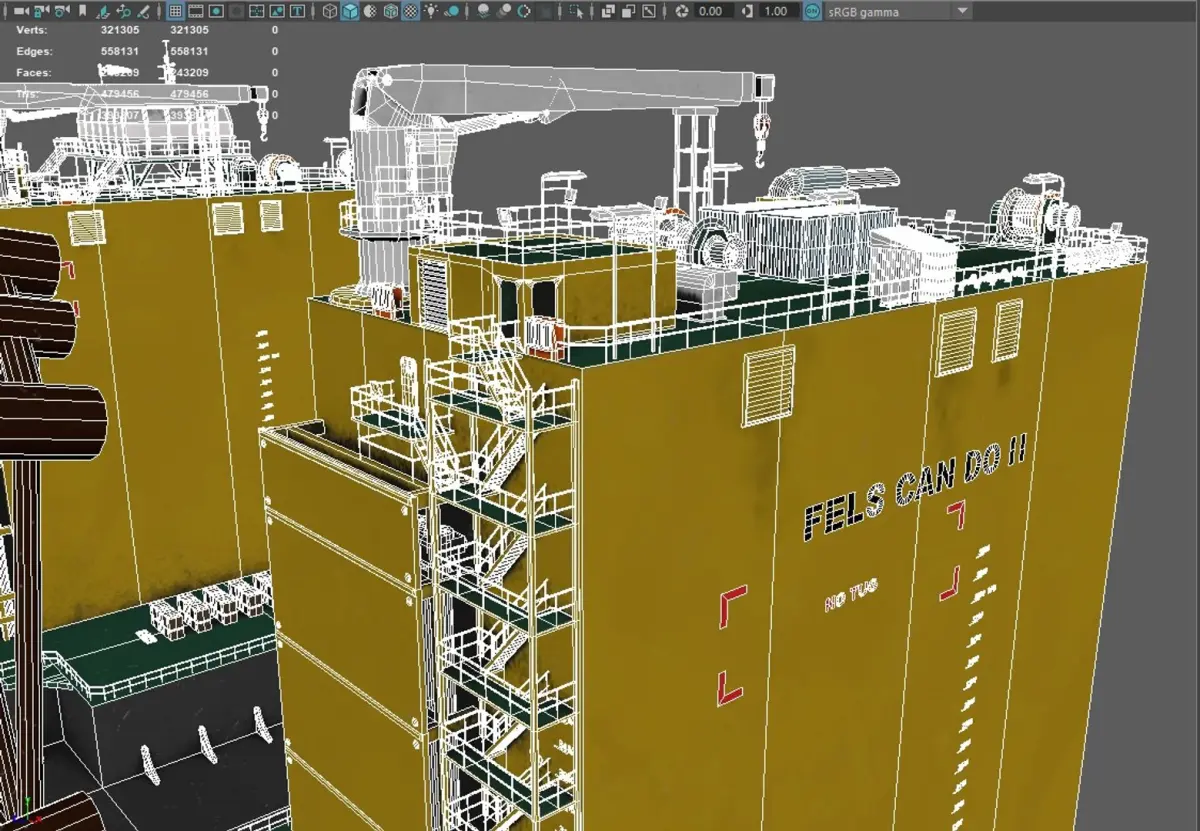Toggle the viewport Grid display
The image size is (1200, 831).
click(175, 11)
